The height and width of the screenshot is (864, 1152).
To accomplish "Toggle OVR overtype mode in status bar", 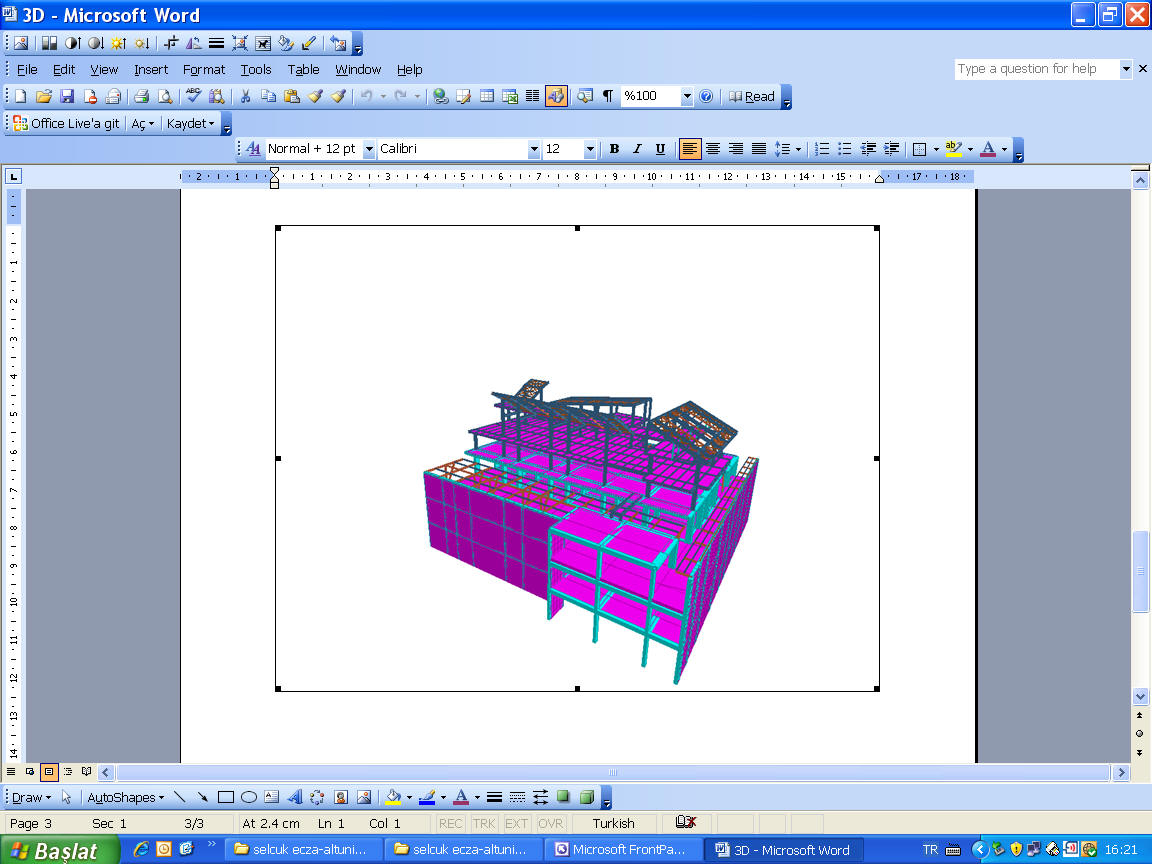I will 550,823.
